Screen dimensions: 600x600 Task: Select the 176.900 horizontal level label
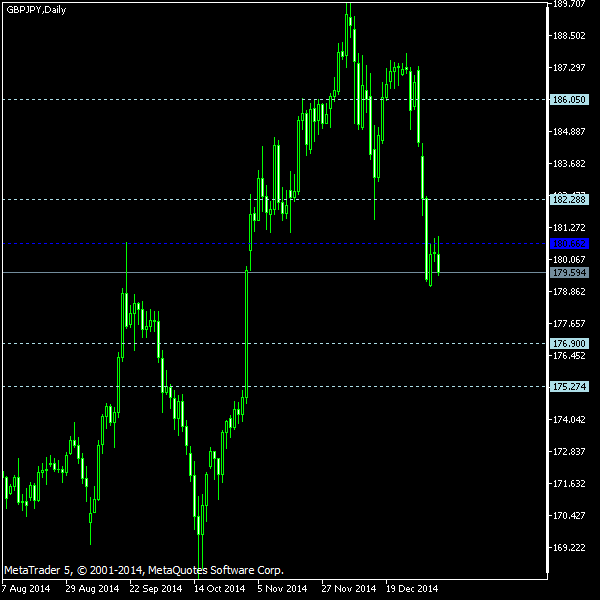(x=569, y=344)
